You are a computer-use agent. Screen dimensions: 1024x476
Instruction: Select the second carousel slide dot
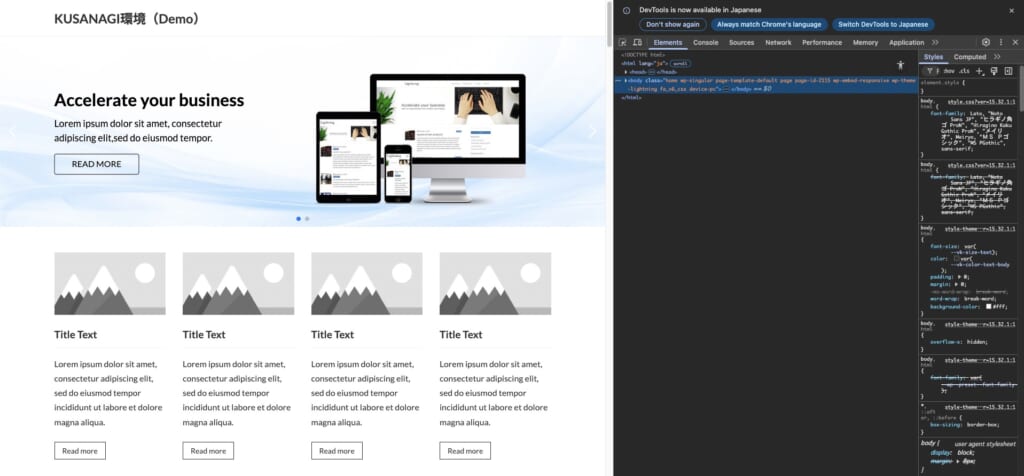(307, 218)
